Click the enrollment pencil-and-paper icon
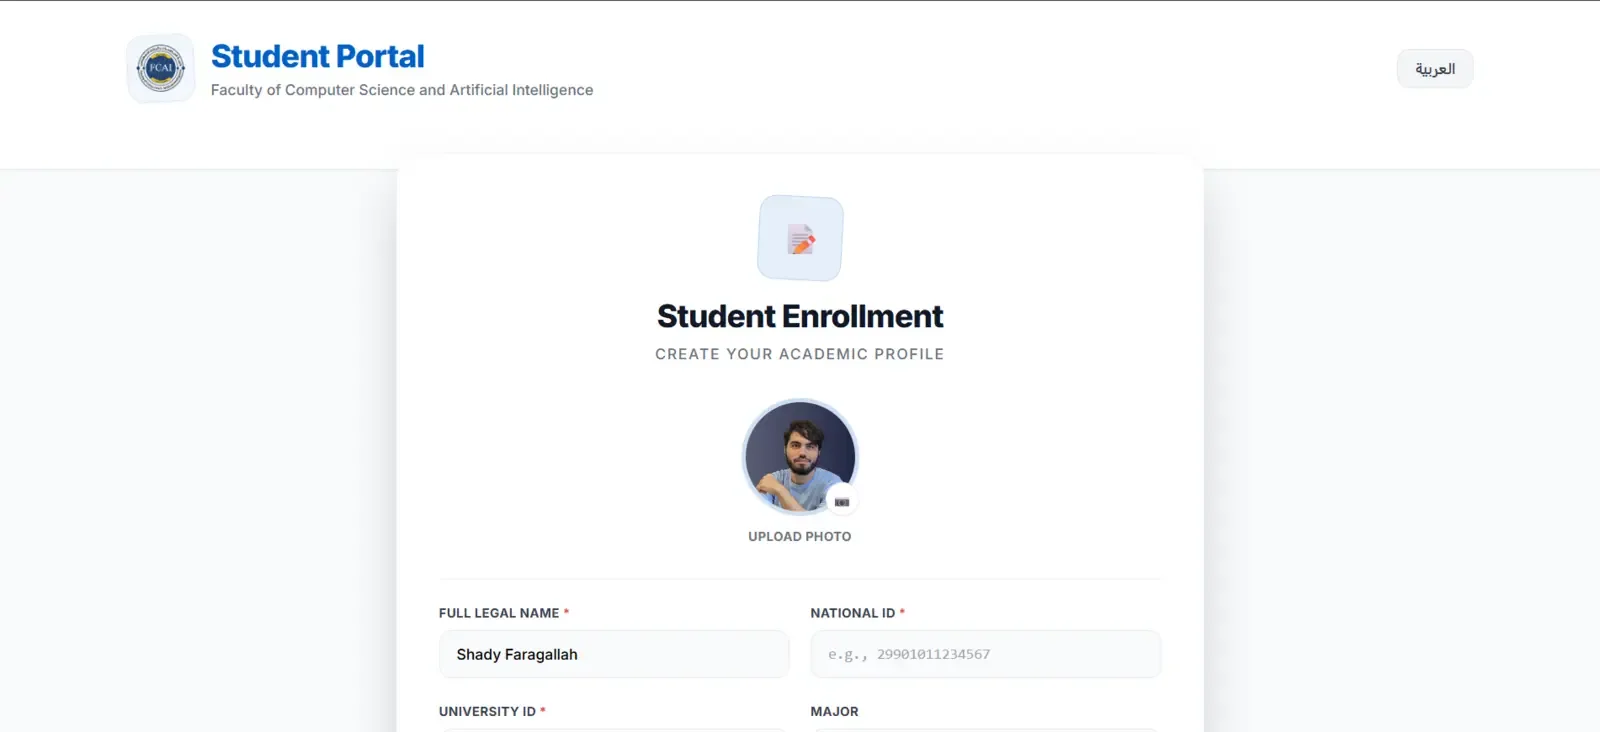1600x732 pixels. click(x=801, y=239)
